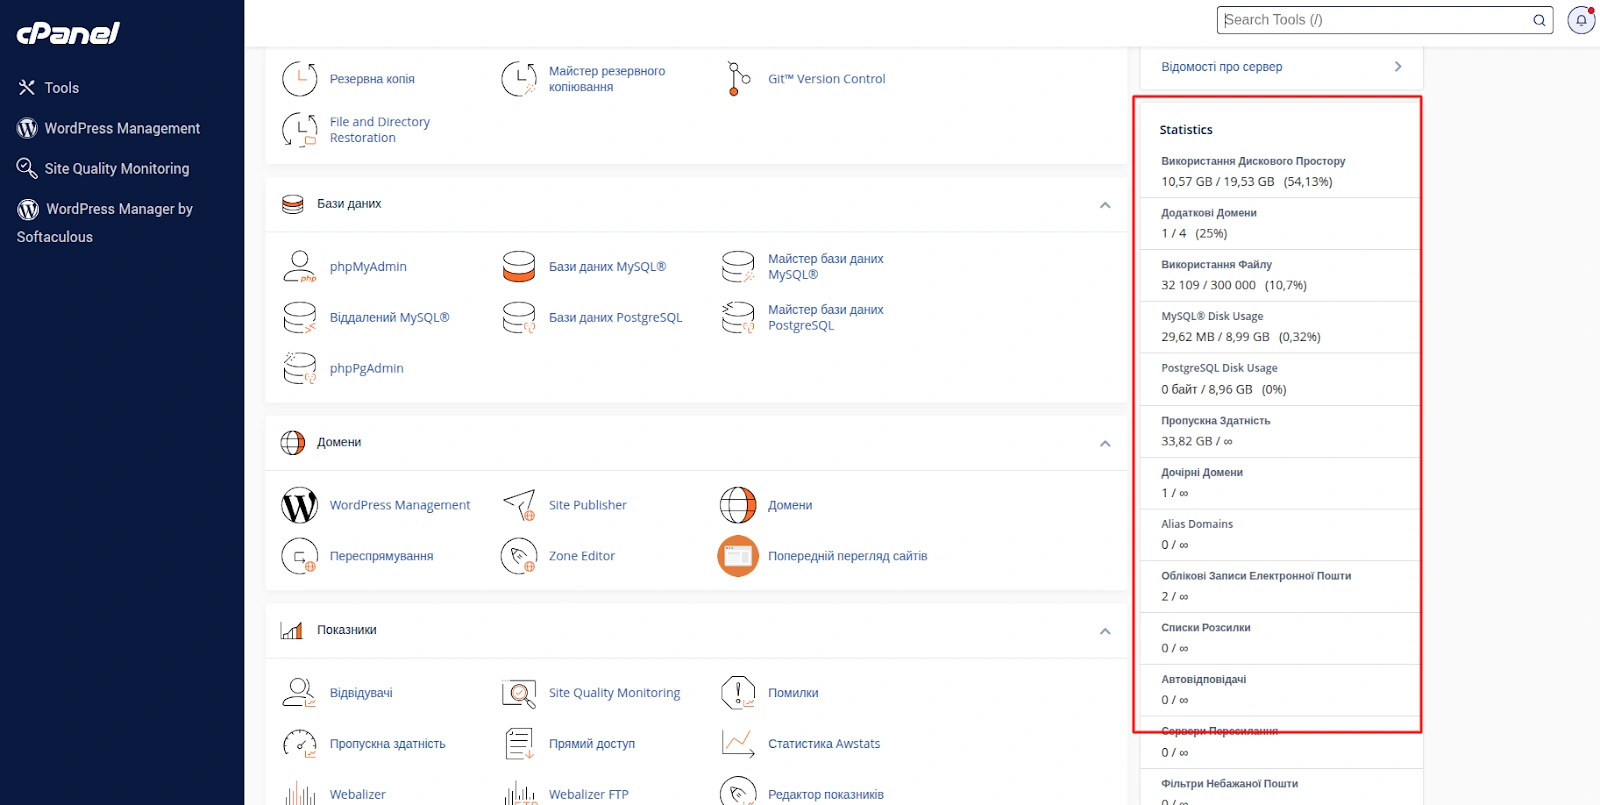Click the Site Publisher paper plane icon
Image resolution: width=1600 pixels, height=805 pixels.
[519, 505]
